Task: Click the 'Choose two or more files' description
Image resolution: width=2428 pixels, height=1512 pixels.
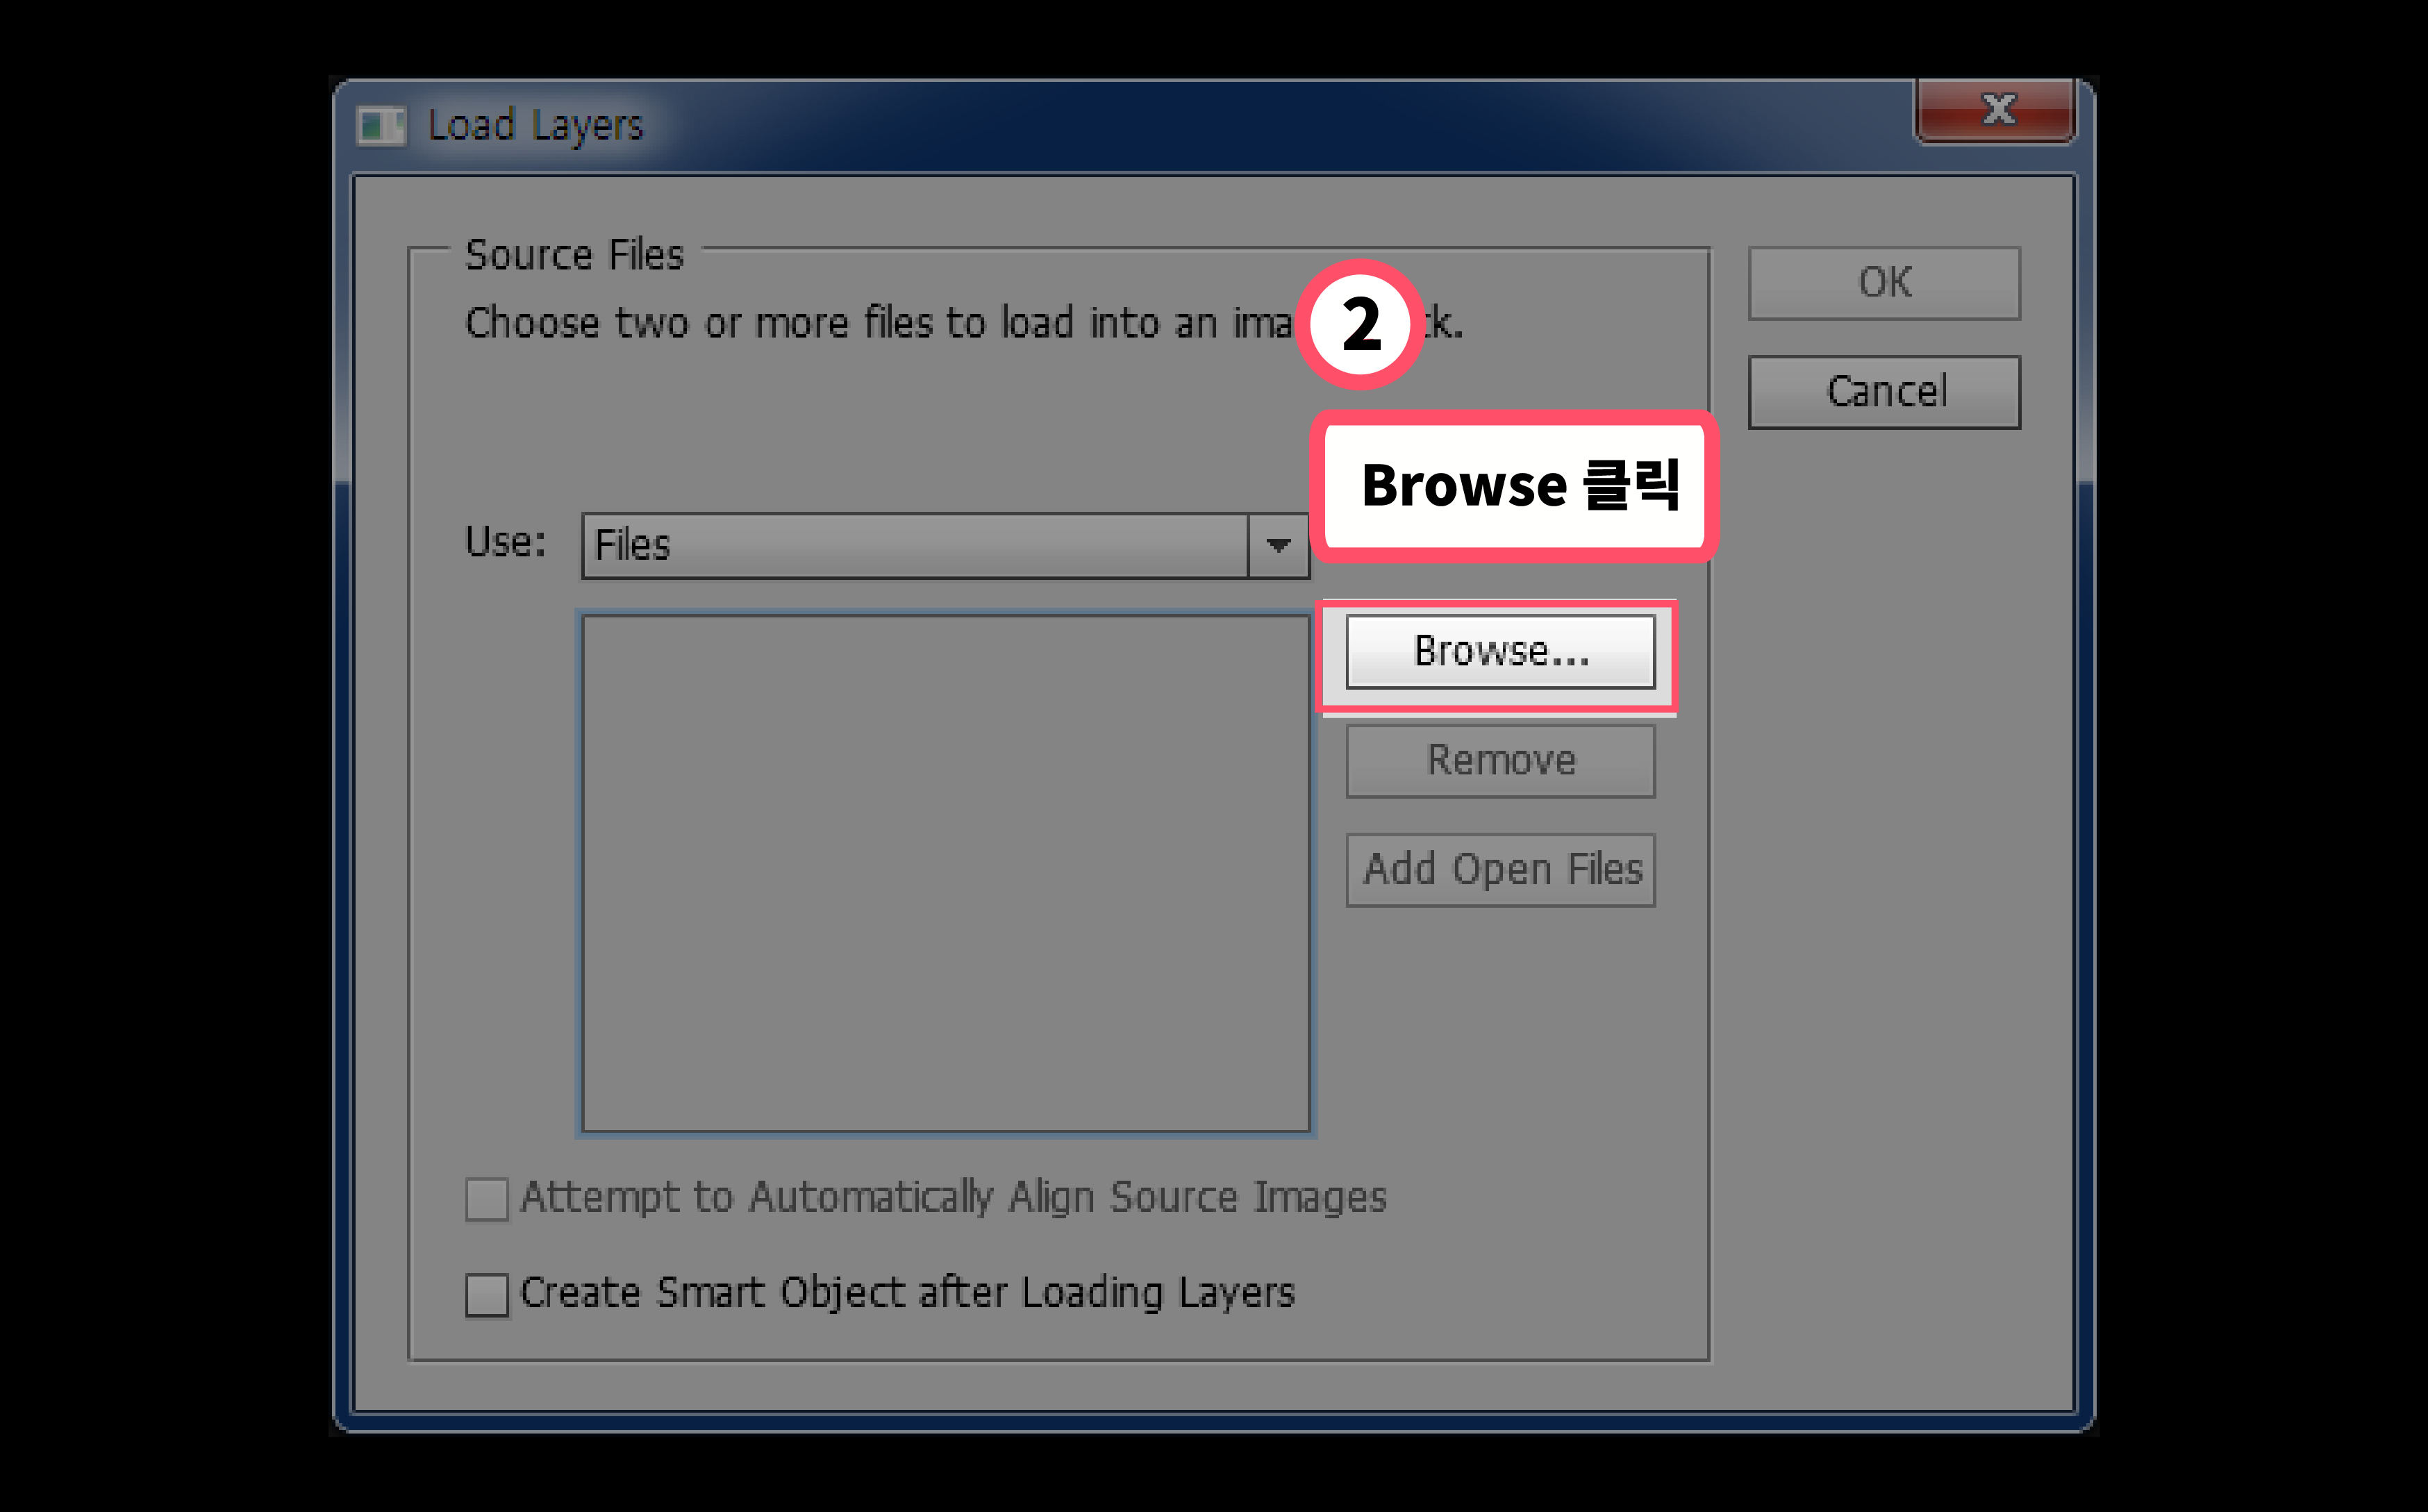Action: pos(880,323)
